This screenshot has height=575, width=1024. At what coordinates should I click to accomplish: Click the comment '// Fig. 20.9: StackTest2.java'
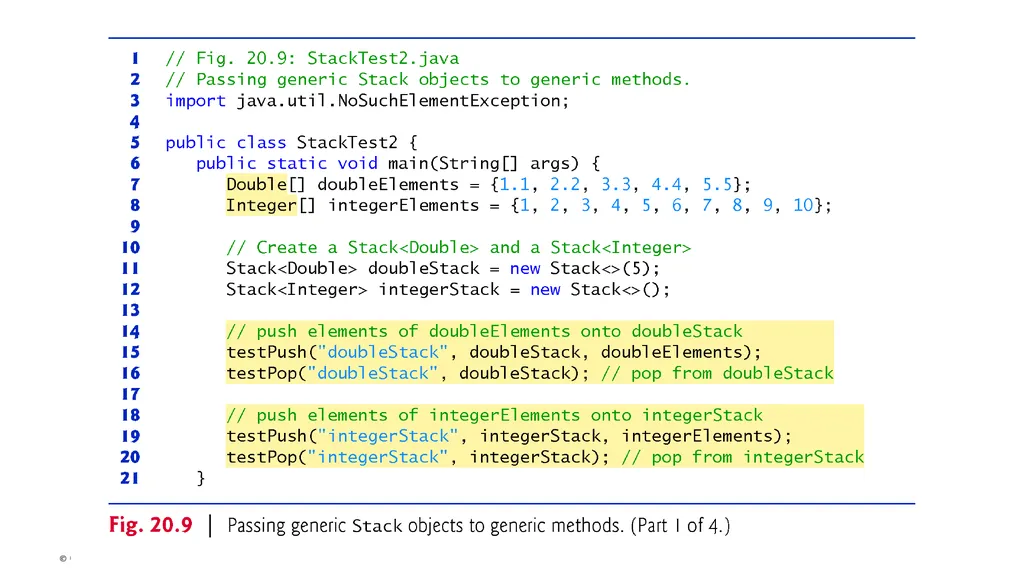click(312, 58)
